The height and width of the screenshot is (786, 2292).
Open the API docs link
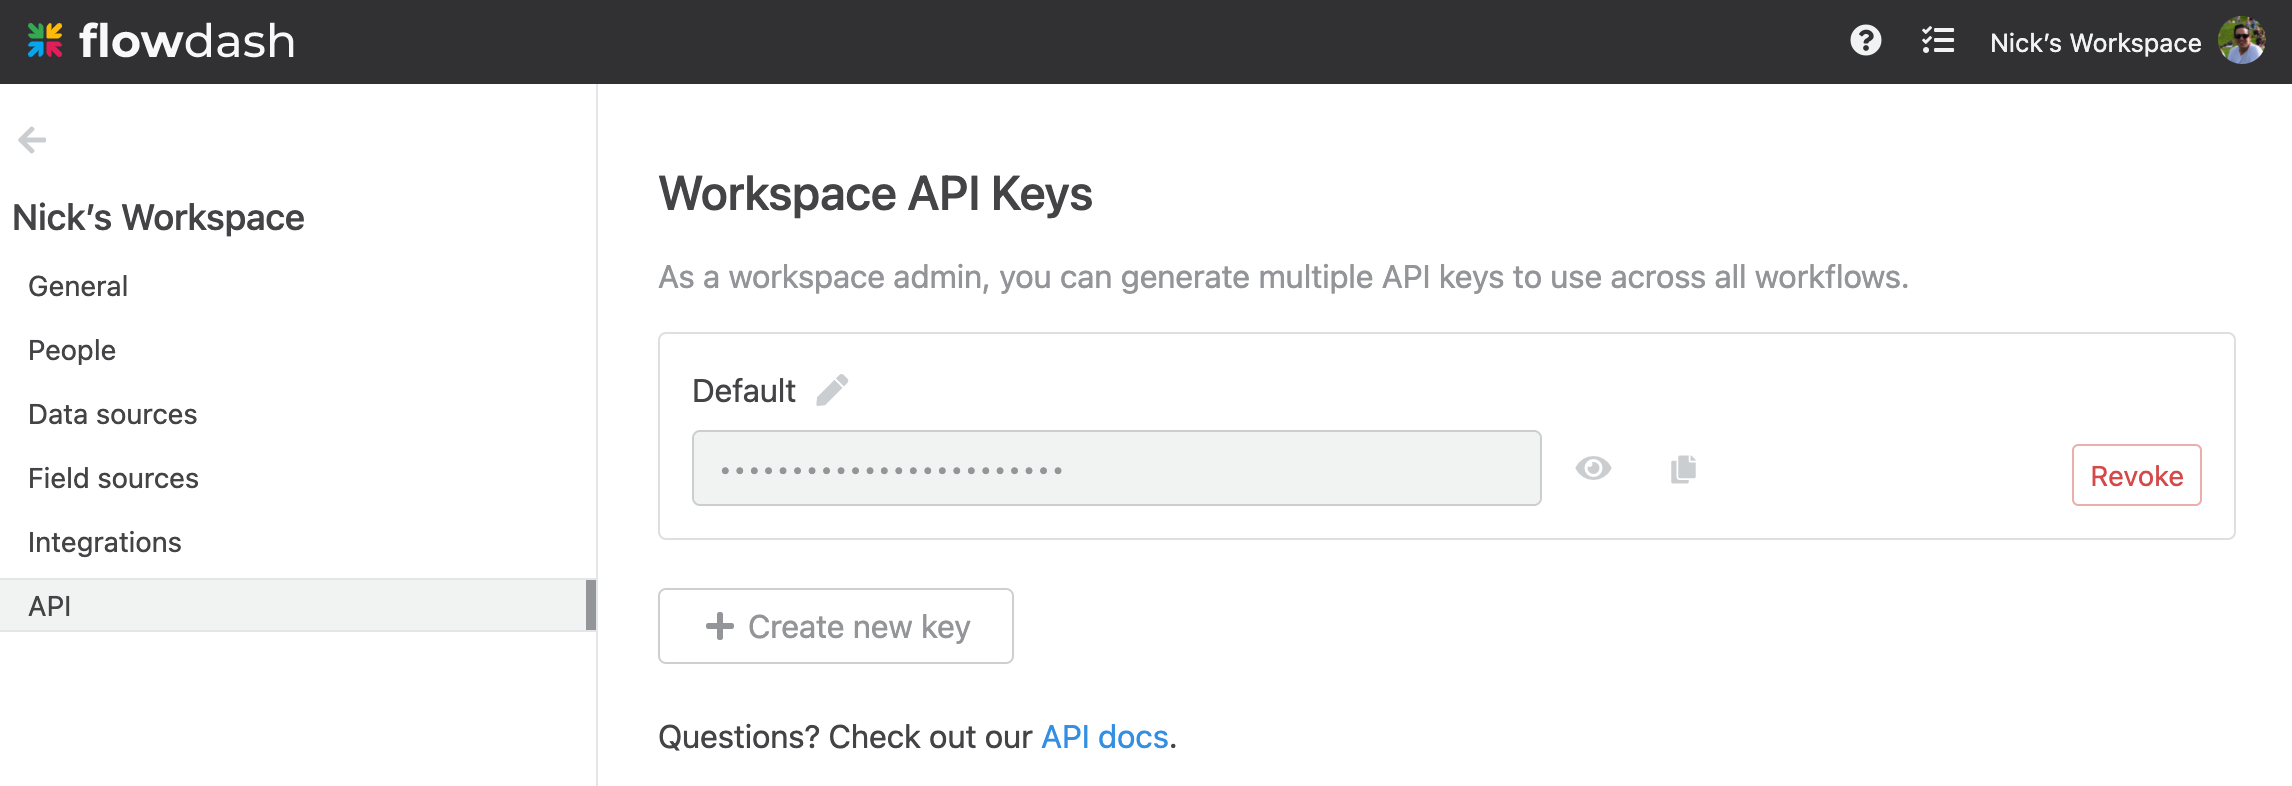pos(1105,737)
